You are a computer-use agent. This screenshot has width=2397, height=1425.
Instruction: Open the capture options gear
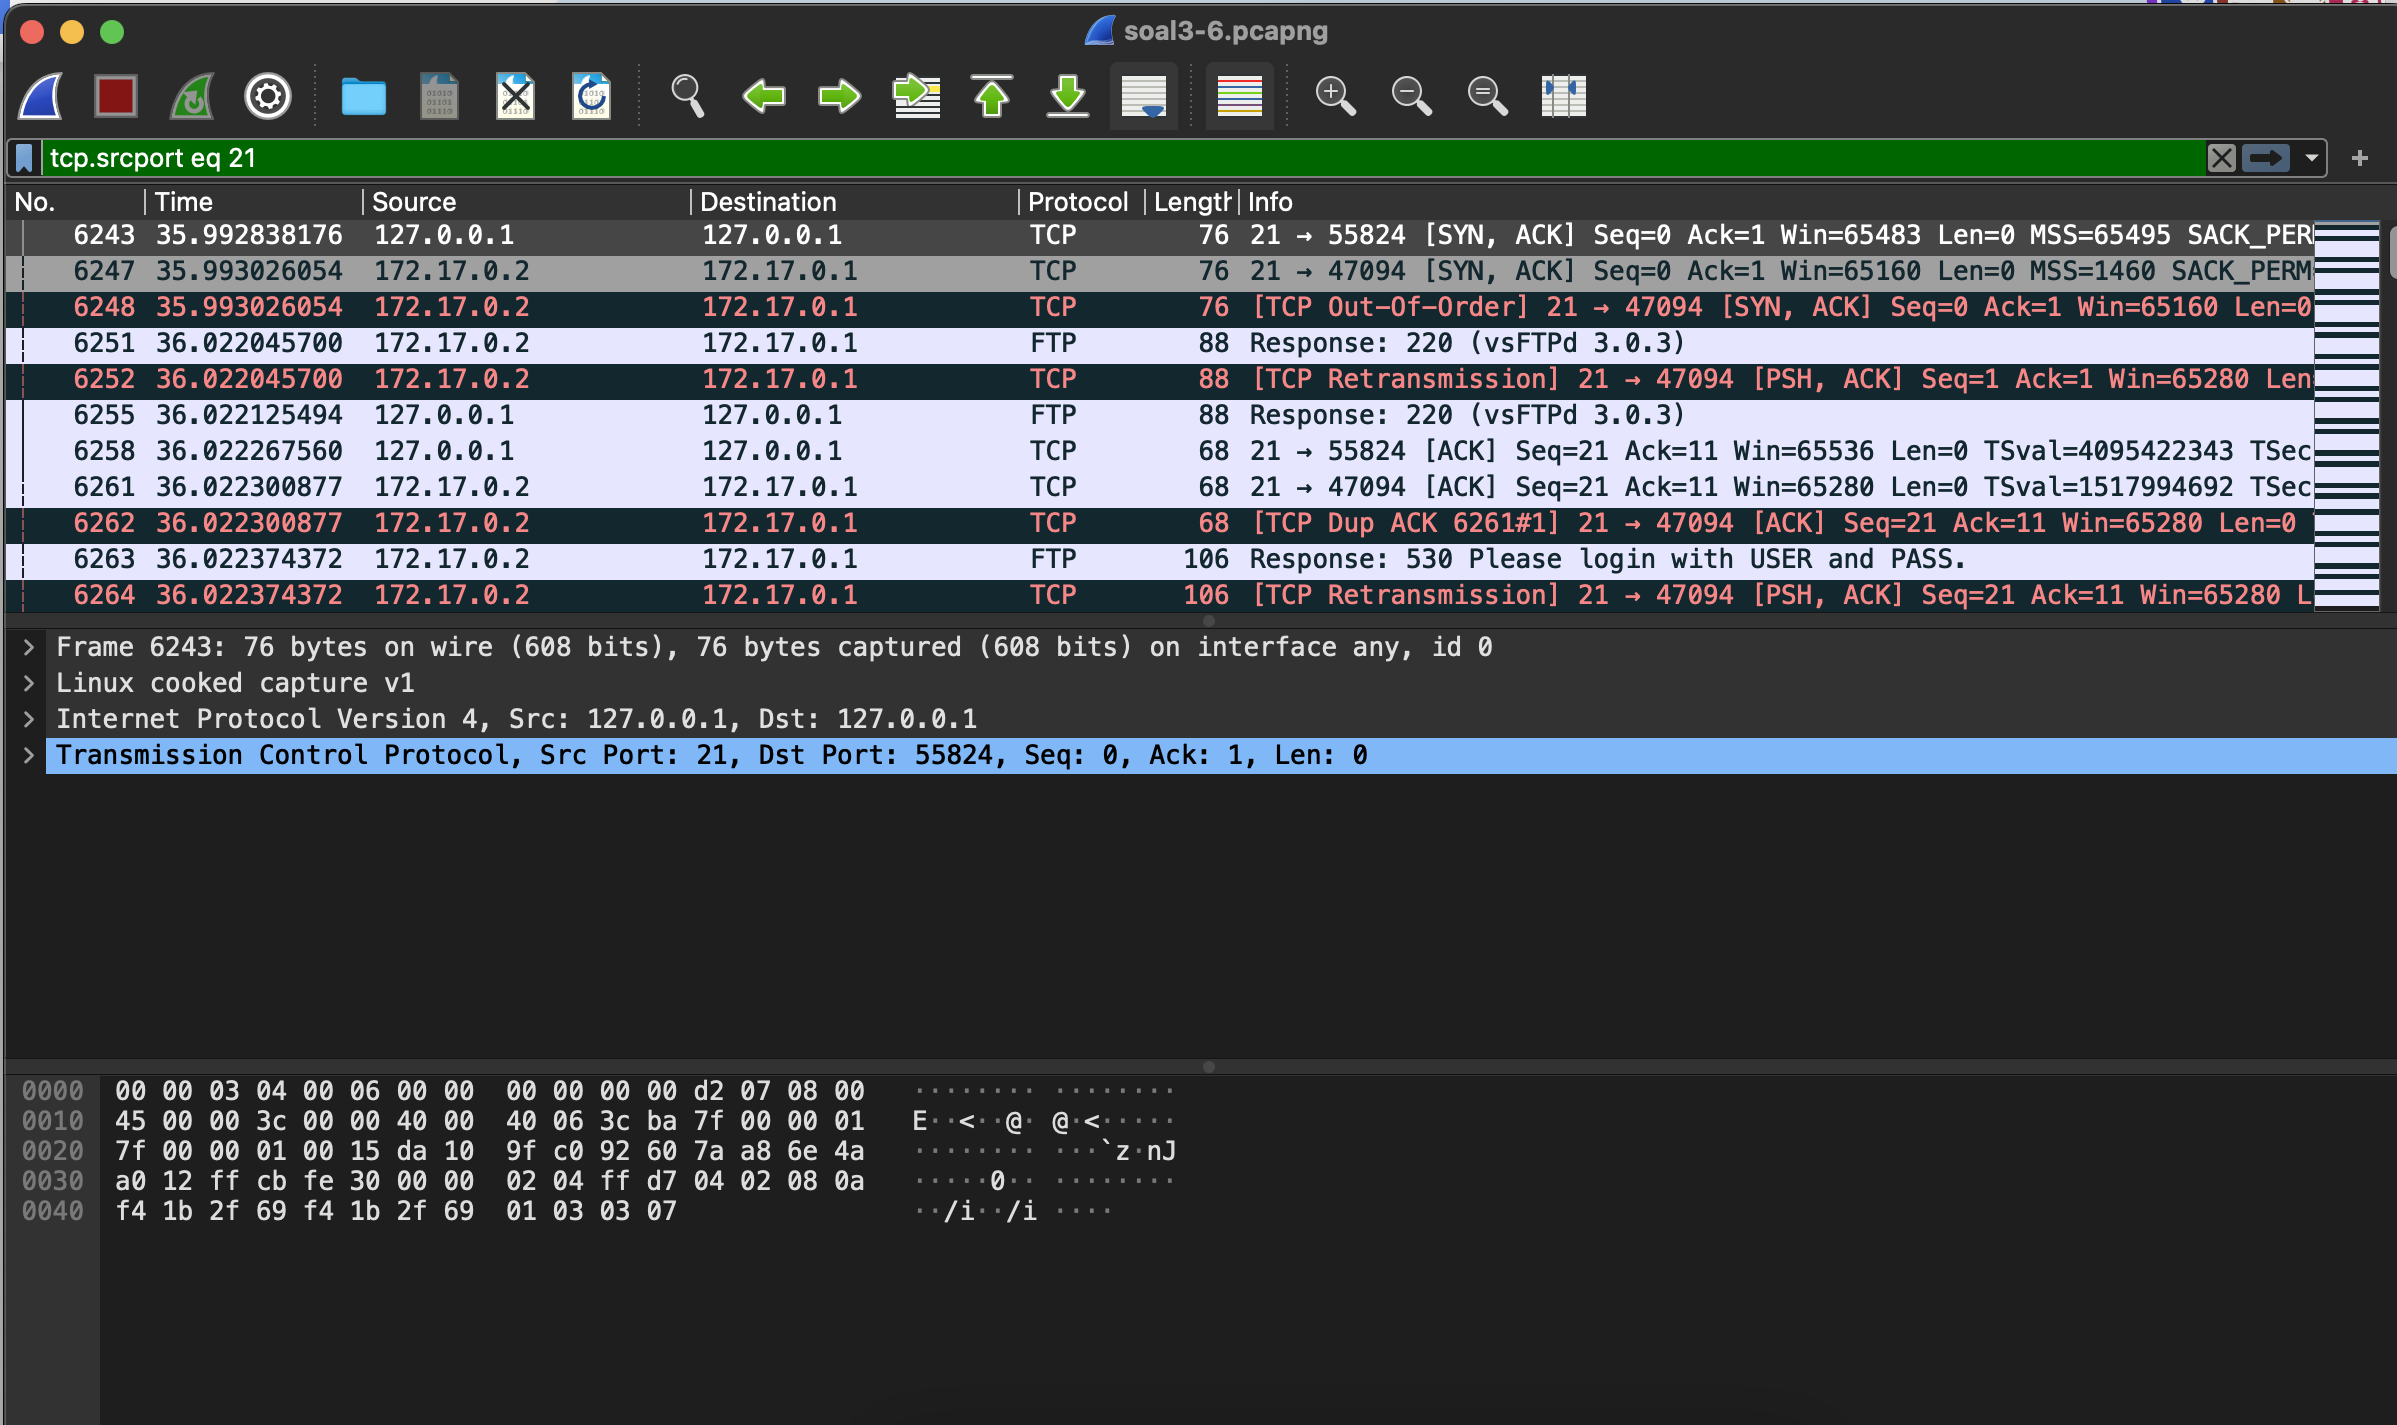[267, 95]
